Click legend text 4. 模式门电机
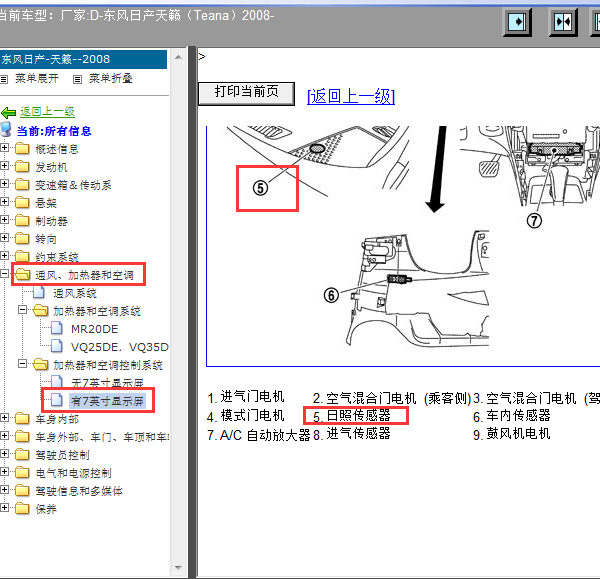 tap(246, 416)
